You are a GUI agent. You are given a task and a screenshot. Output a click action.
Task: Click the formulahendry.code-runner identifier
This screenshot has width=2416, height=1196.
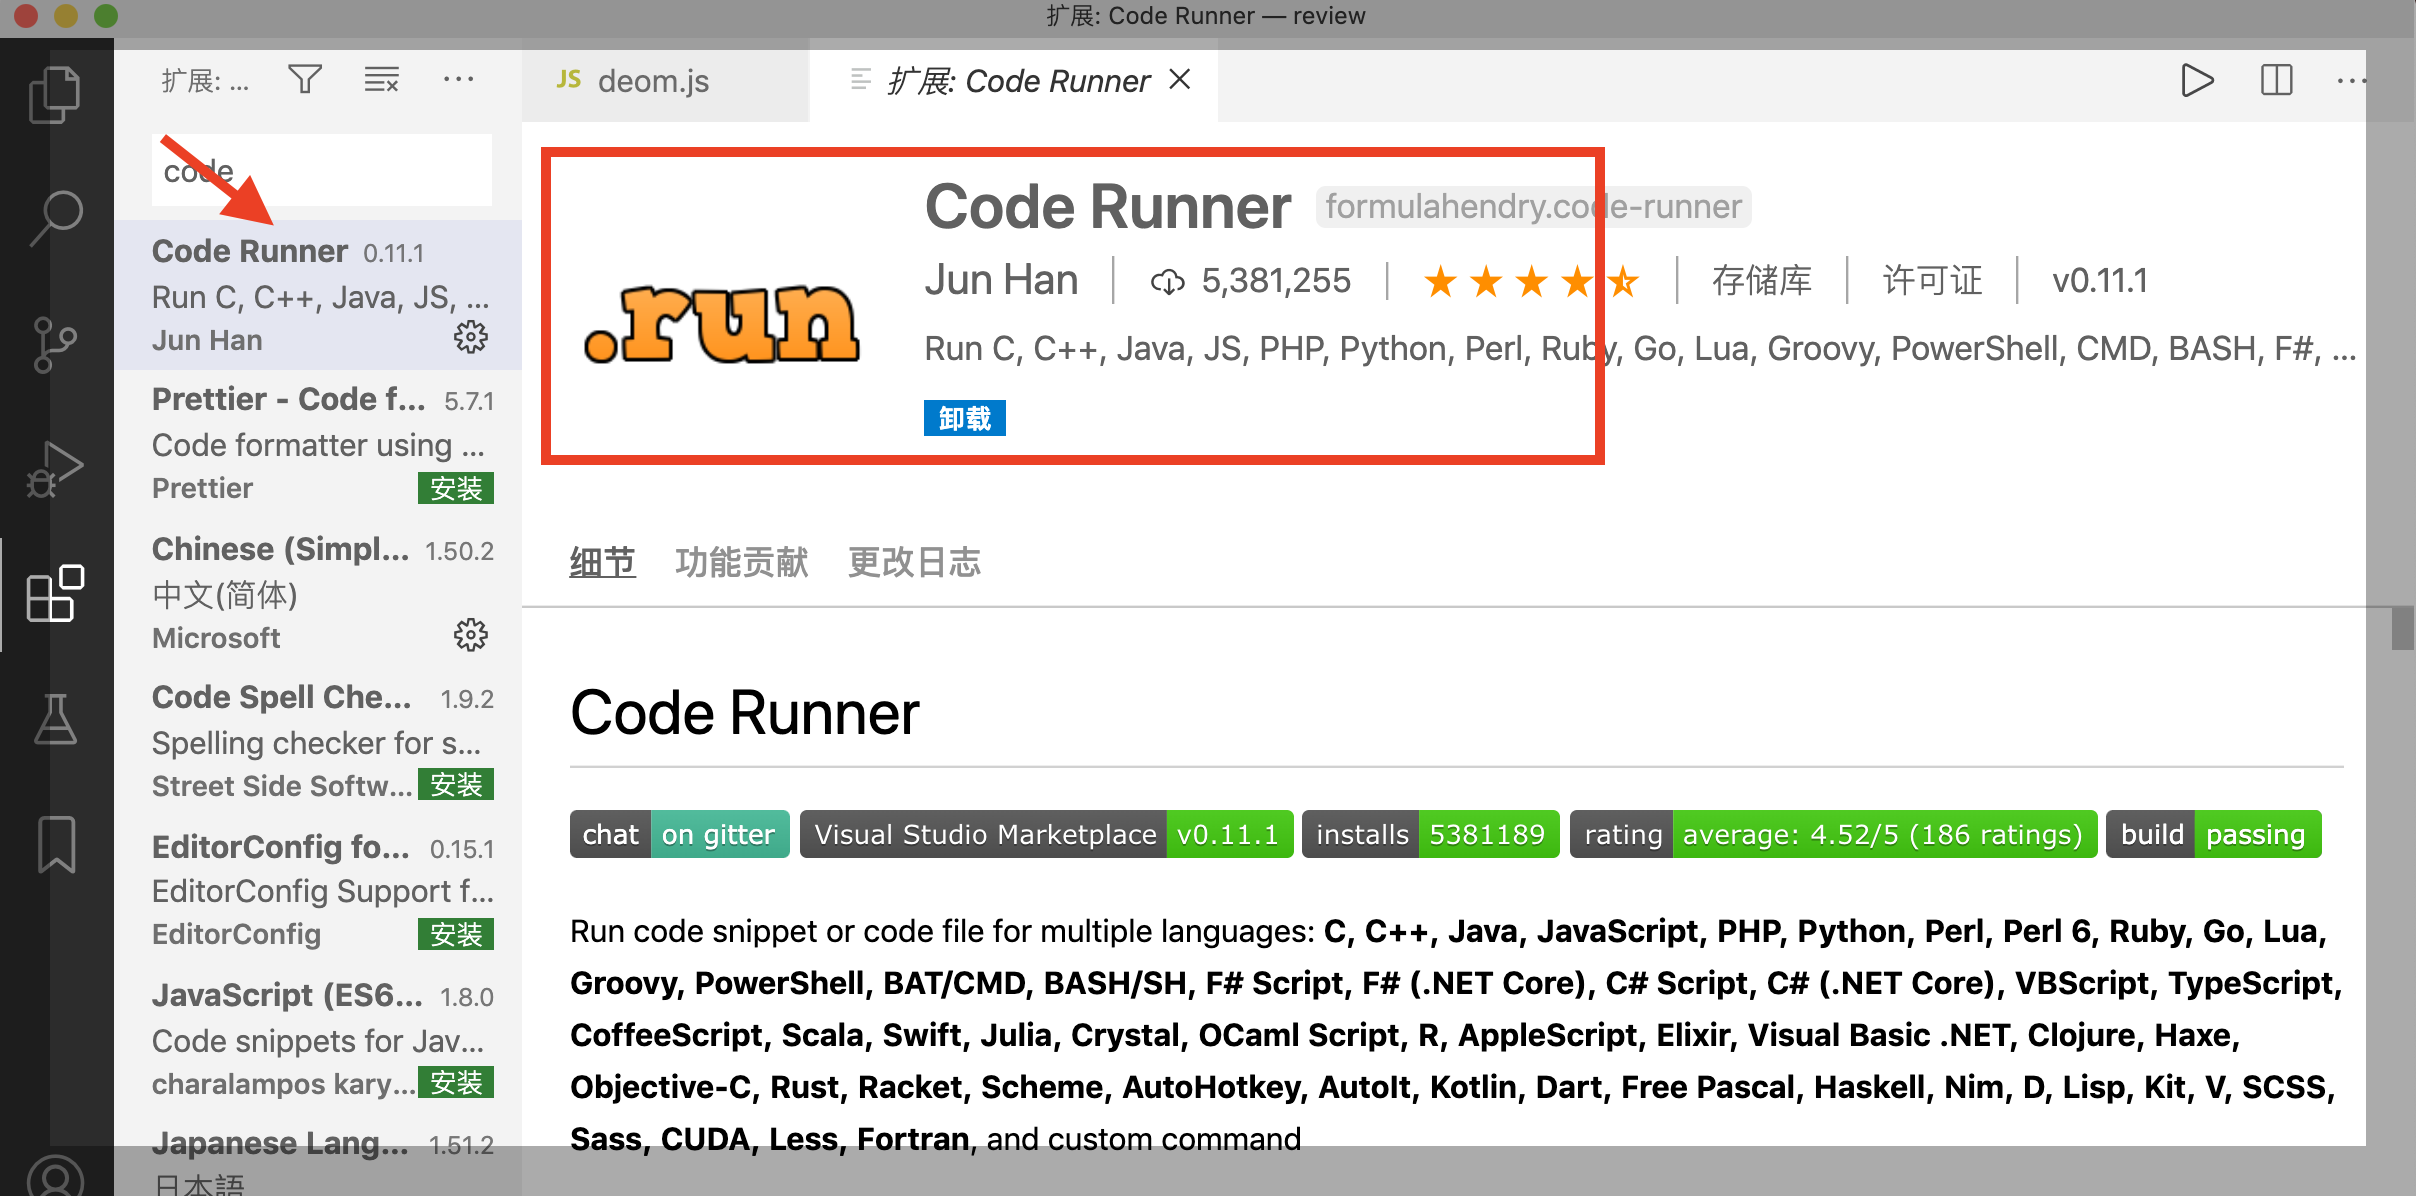coord(1533,207)
